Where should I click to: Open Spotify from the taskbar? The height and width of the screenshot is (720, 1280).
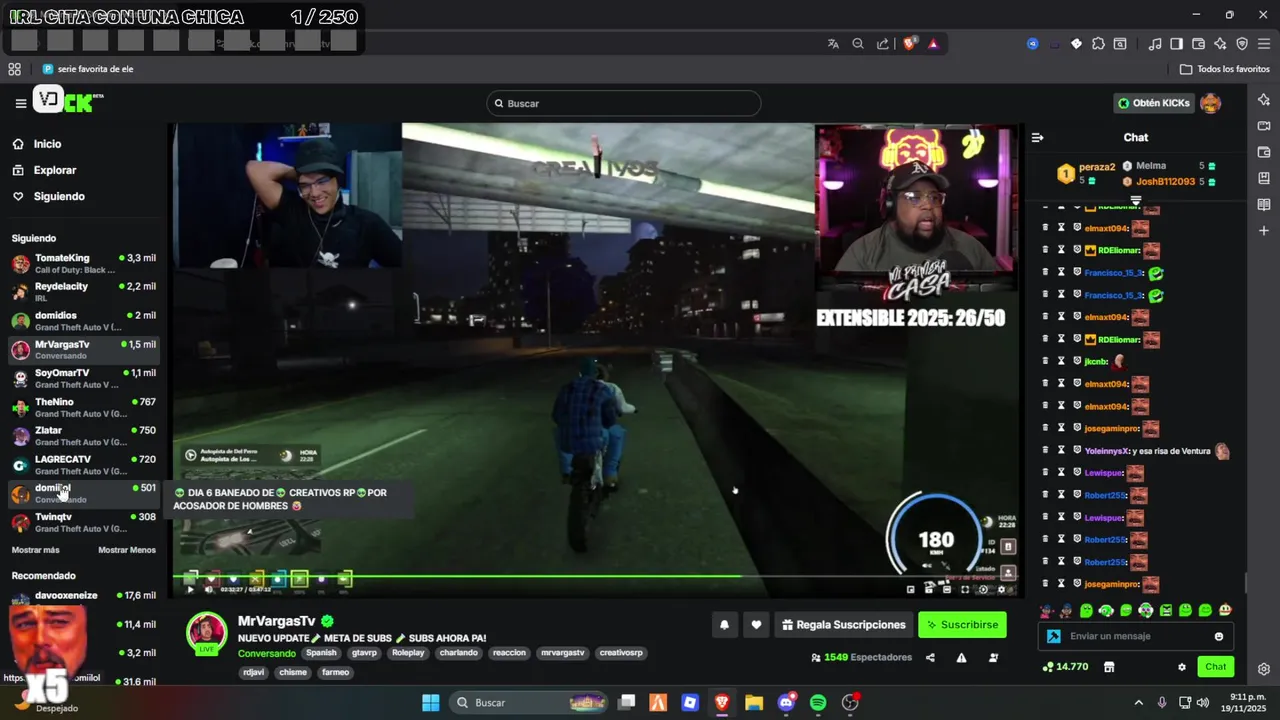[x=818, y=703]
